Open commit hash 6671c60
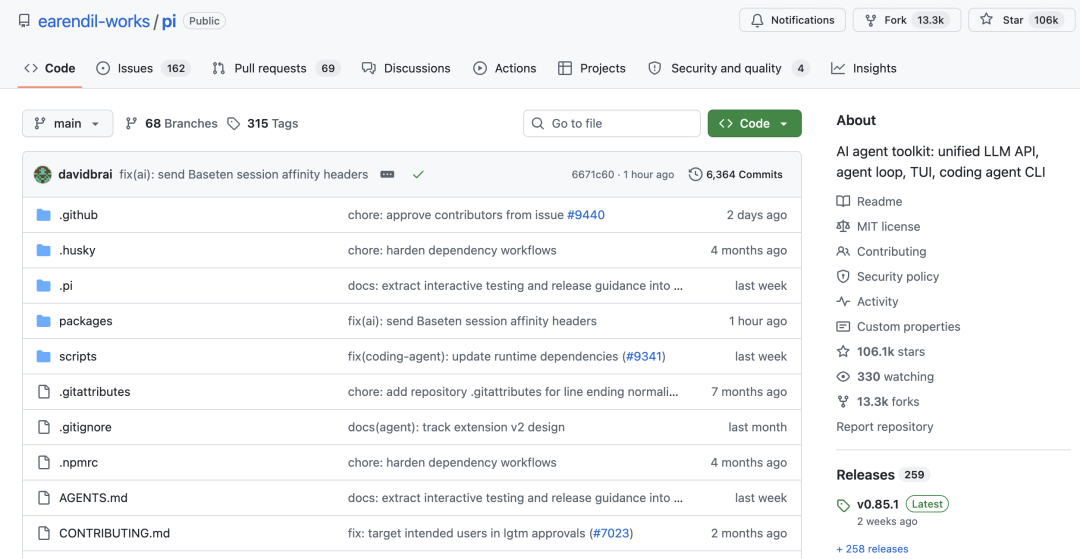Image resolution: width=1080 pixels, height=559 pixels. [x=592, y=175]
